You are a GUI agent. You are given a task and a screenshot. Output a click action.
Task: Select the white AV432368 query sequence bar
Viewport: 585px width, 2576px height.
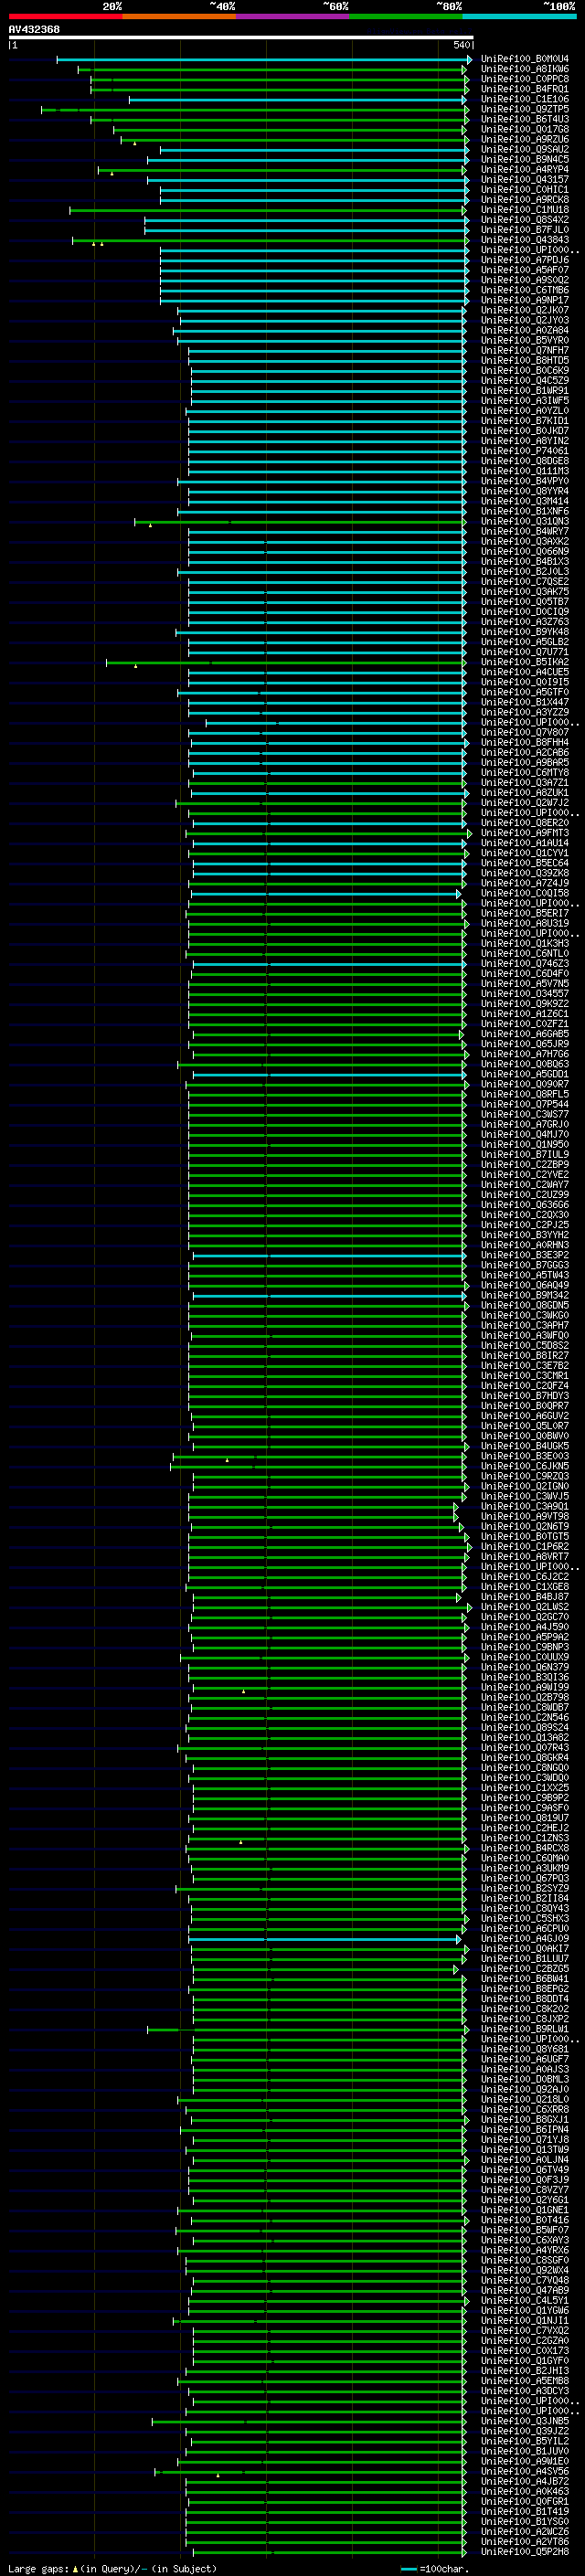(241, 37)
